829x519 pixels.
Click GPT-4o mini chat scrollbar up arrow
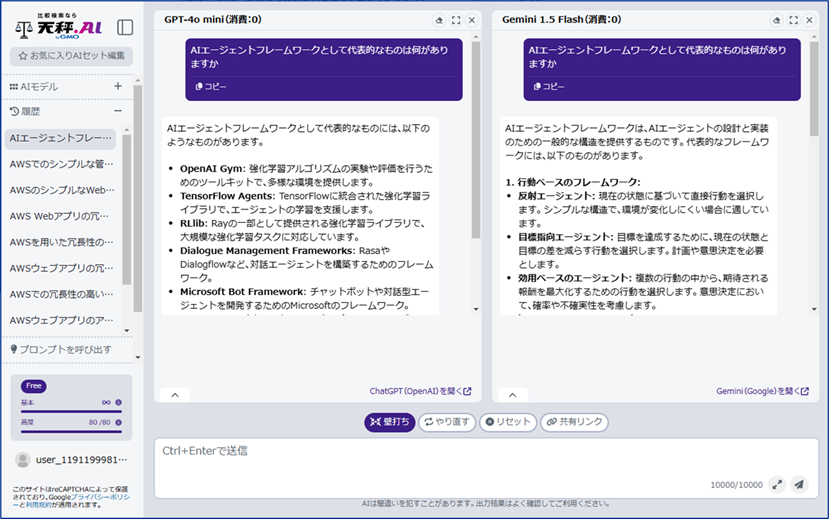click(476, 37)
